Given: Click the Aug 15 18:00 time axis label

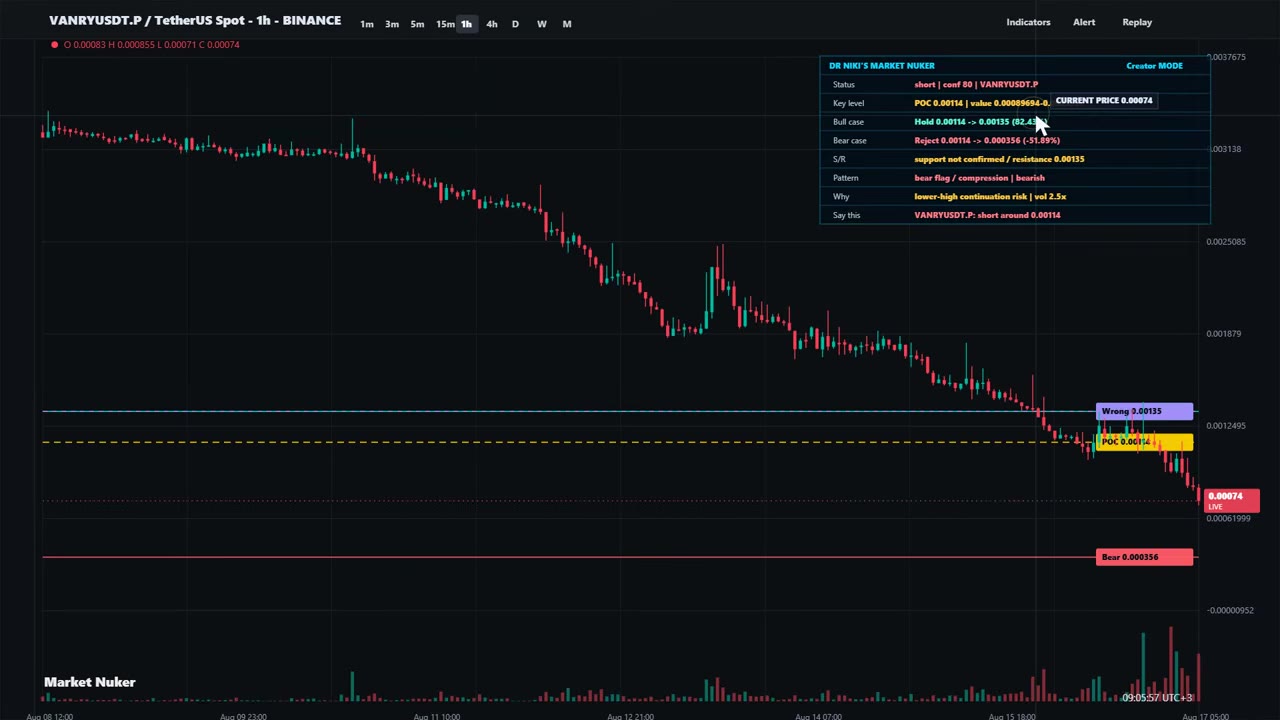Looking at the screenshot, I should (x=1012, y=716).
